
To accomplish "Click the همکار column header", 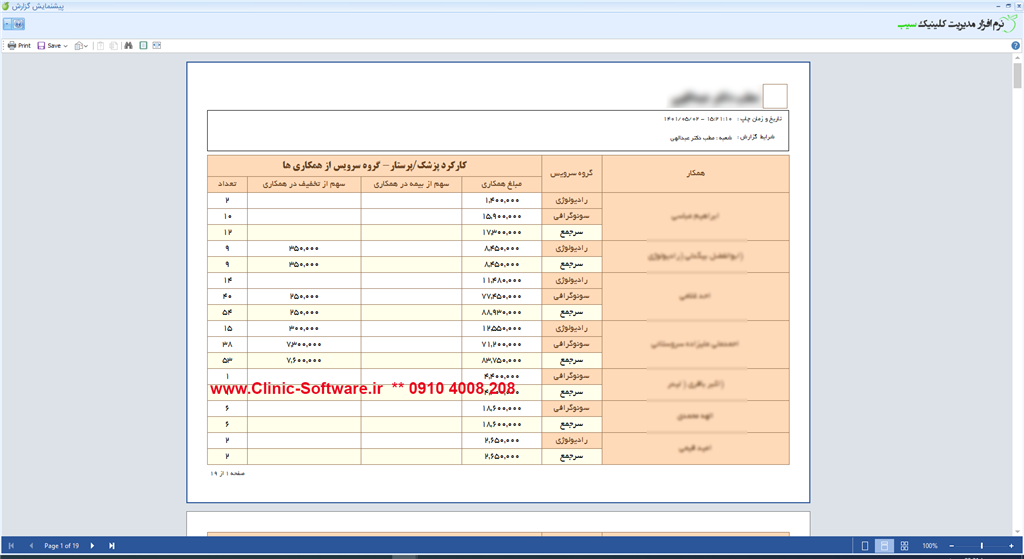I will tap(696, 174).
